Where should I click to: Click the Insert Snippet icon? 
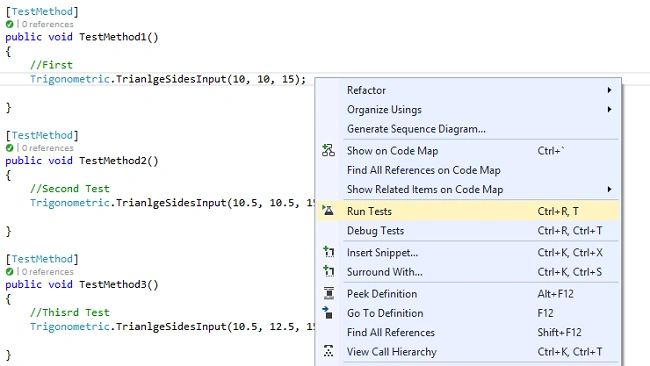[x=329, y=252]
